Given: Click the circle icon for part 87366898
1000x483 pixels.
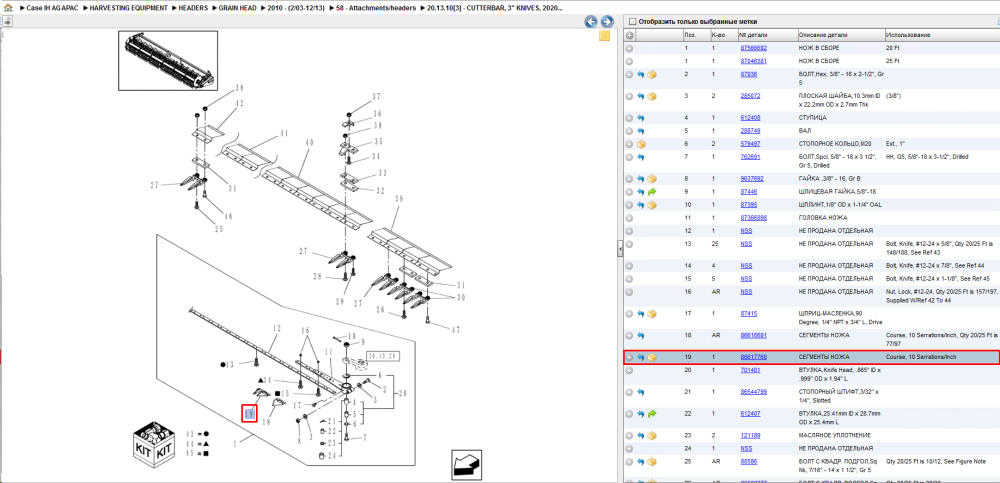Looking at the screenshot, I should (x=629, y=218).
